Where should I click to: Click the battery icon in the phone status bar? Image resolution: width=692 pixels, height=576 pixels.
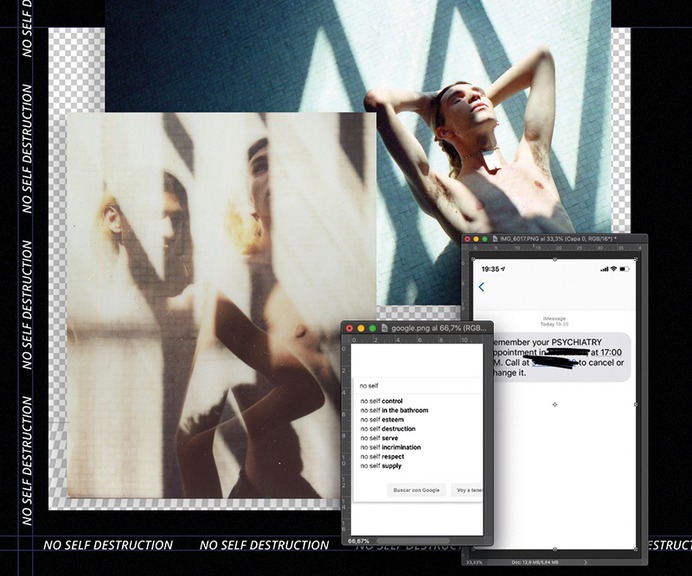click(624, 269)
